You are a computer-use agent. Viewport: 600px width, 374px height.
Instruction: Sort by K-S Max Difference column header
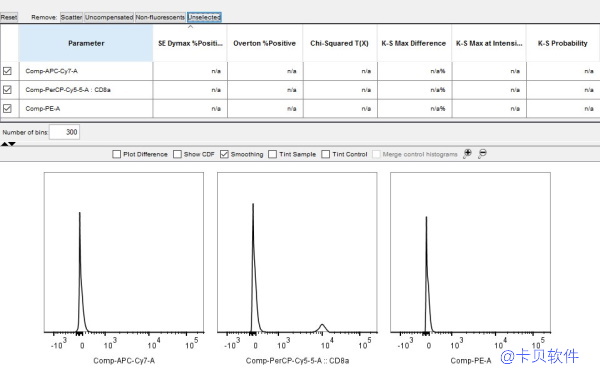pyautogui.click(x=414, y=43)
